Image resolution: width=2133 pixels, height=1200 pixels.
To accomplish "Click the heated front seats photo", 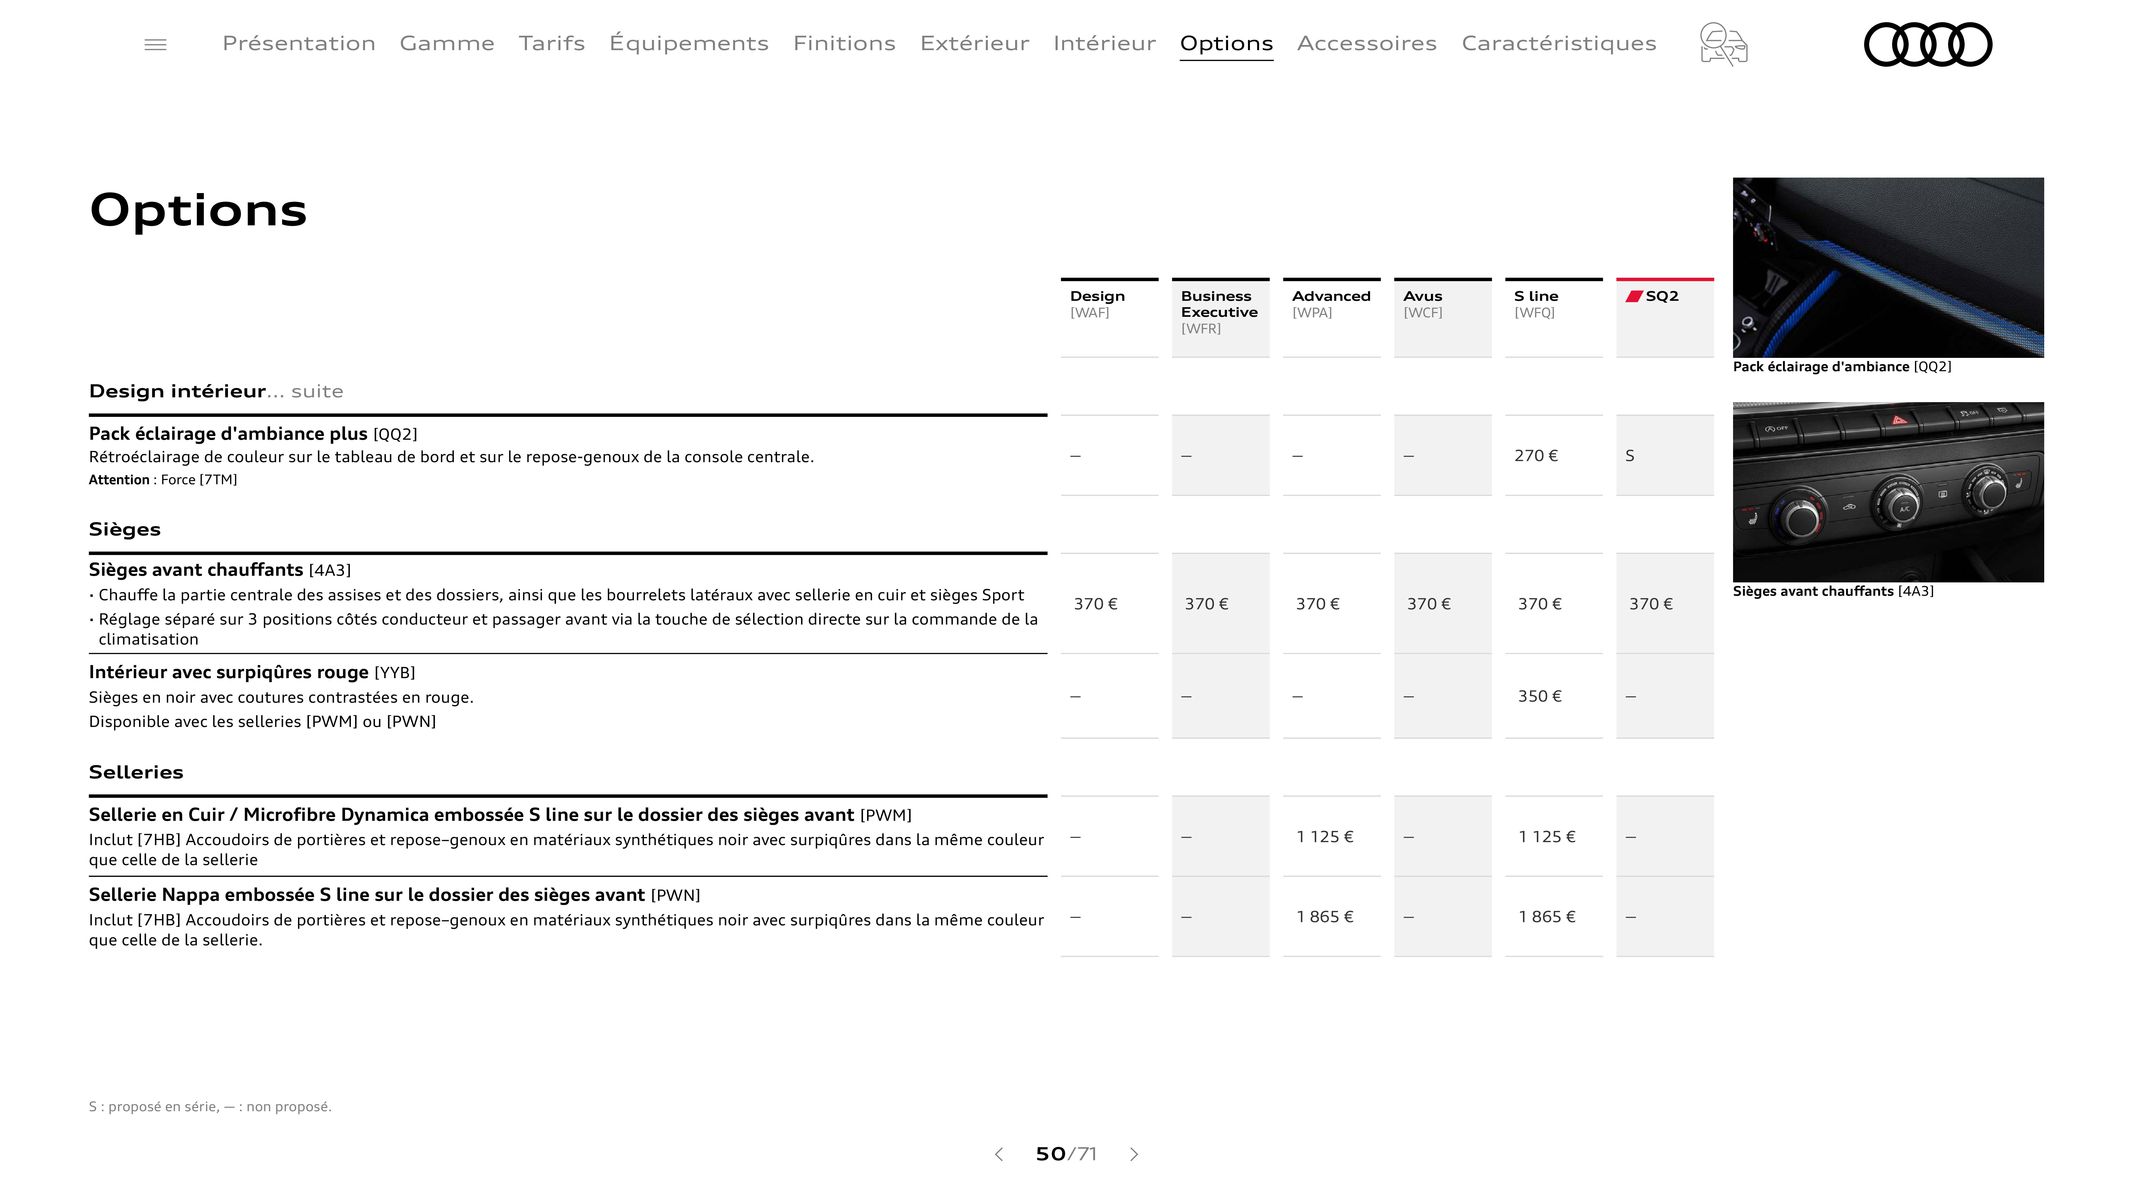I will [1888, 492].
